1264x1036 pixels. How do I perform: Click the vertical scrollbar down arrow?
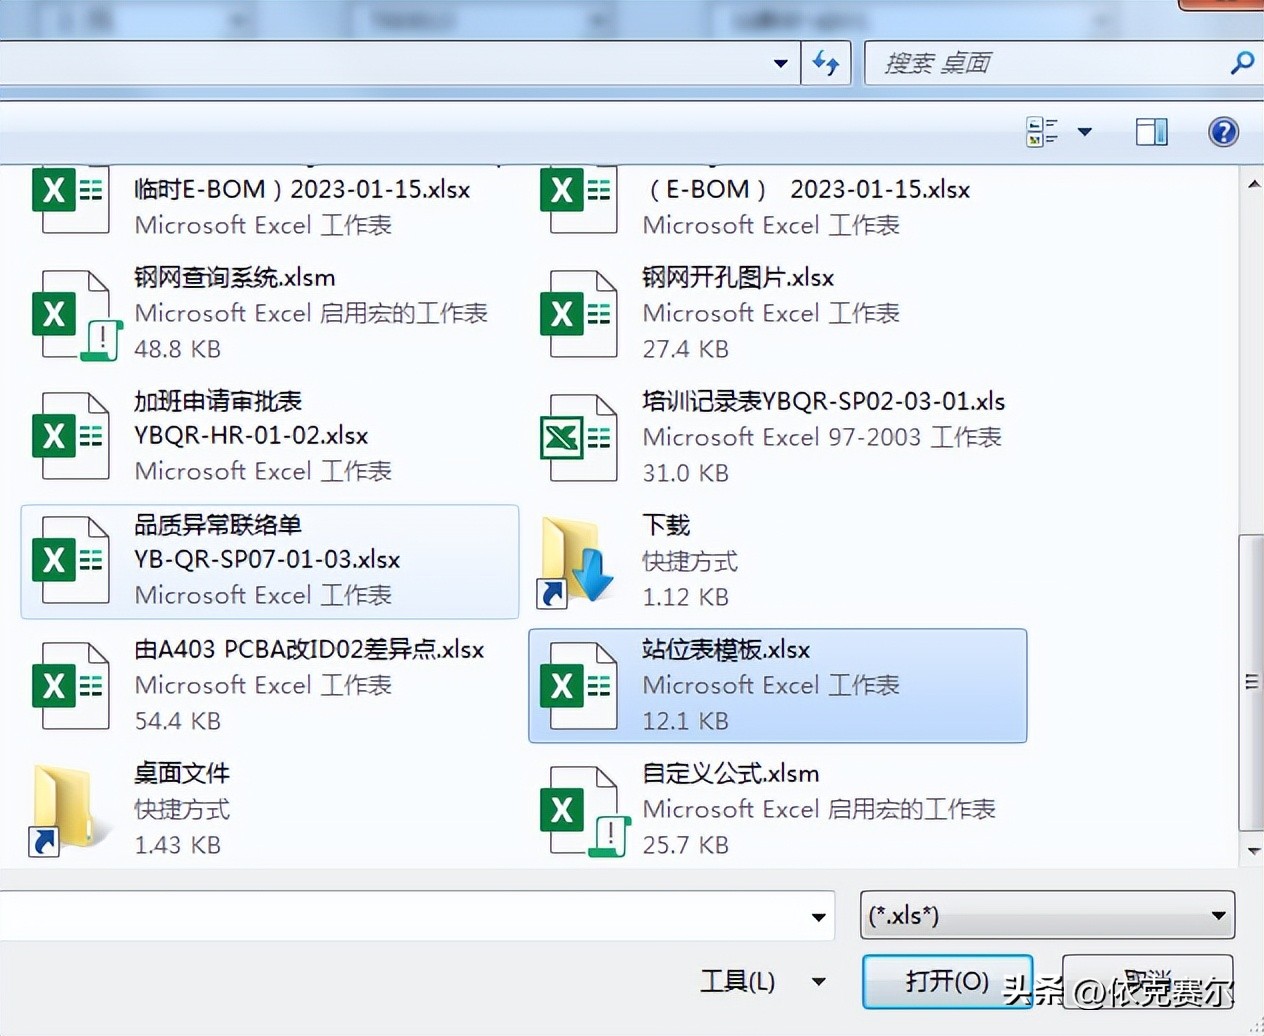(1253, 851)
